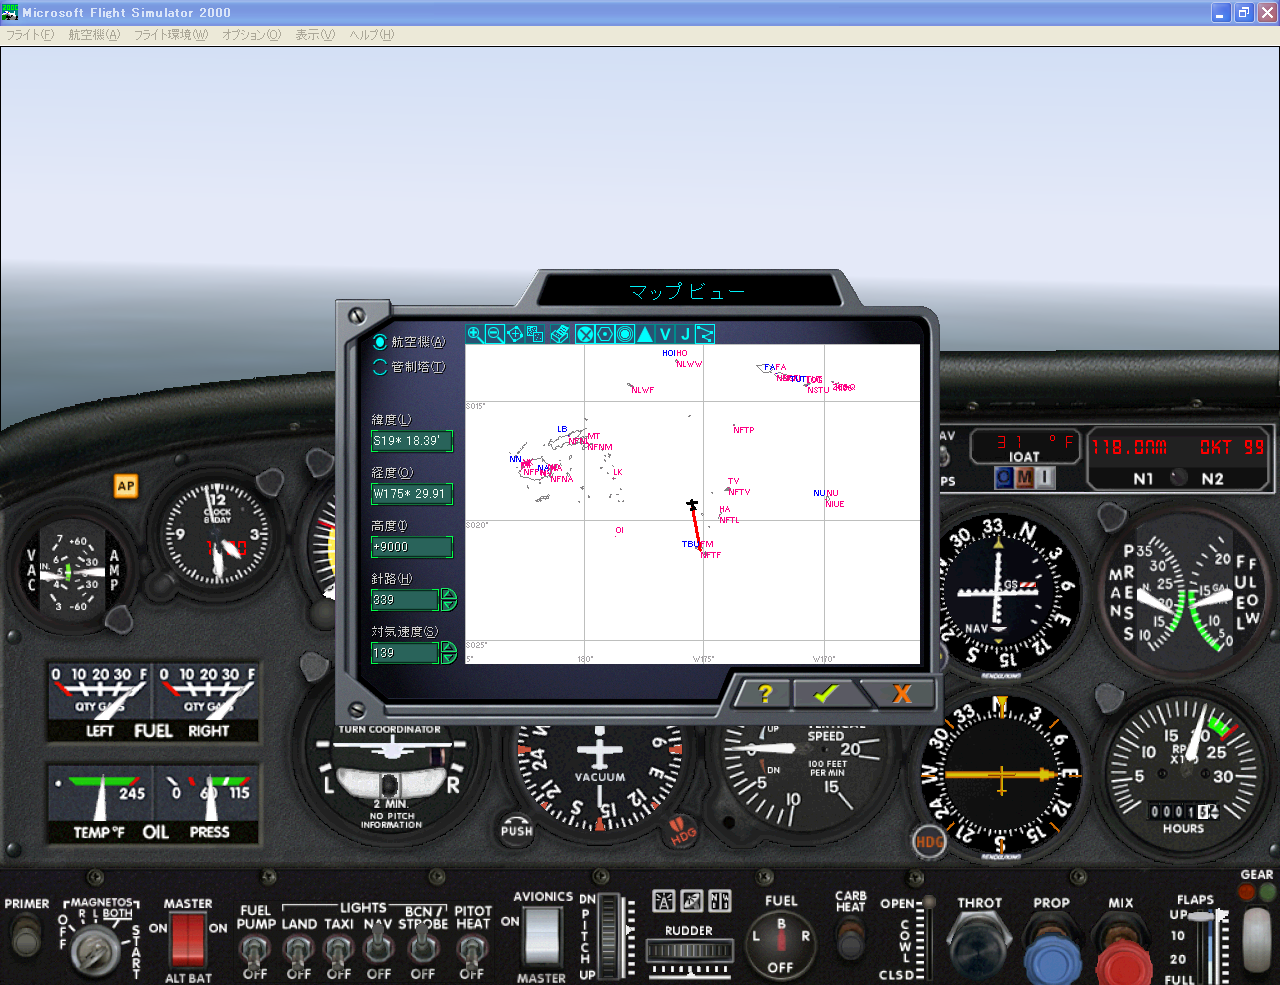Toggle the FUEL PUMP switch
This screenshot has height=985, width=1280.
tap(256, 951)
